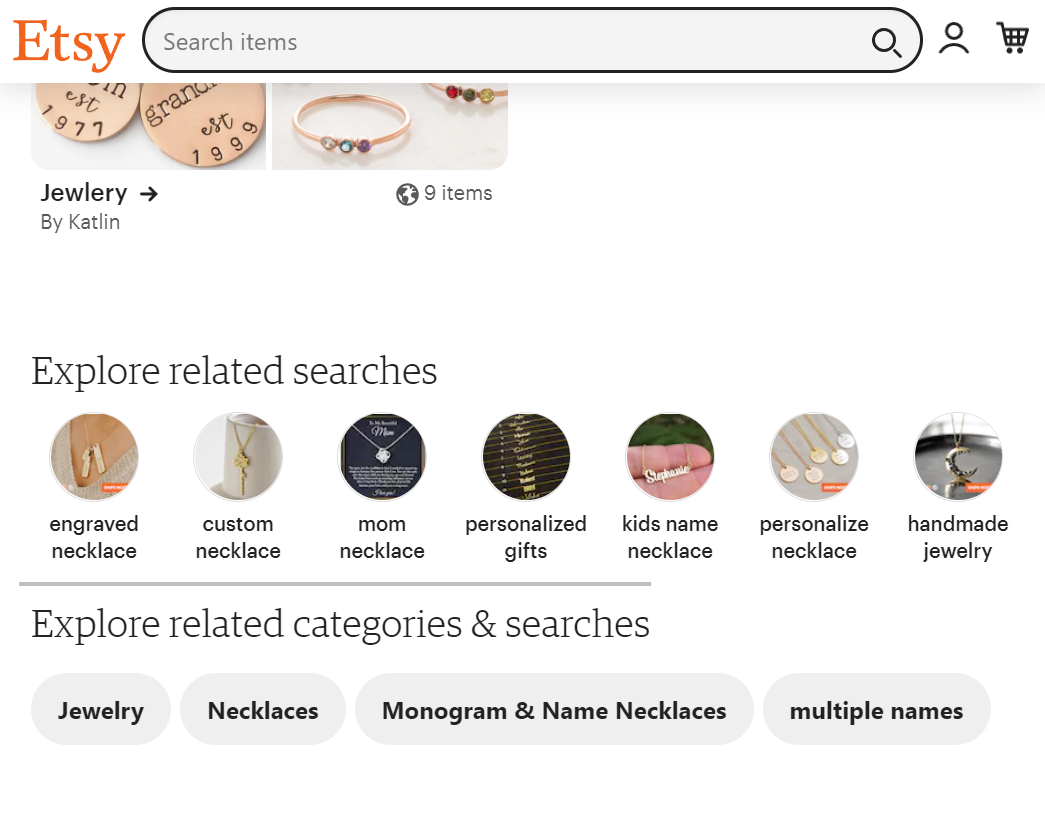The width and height of the screenshot is (1045, 816).
Task: Click the globe icon next to 9 items
Action: pos(406,193)
